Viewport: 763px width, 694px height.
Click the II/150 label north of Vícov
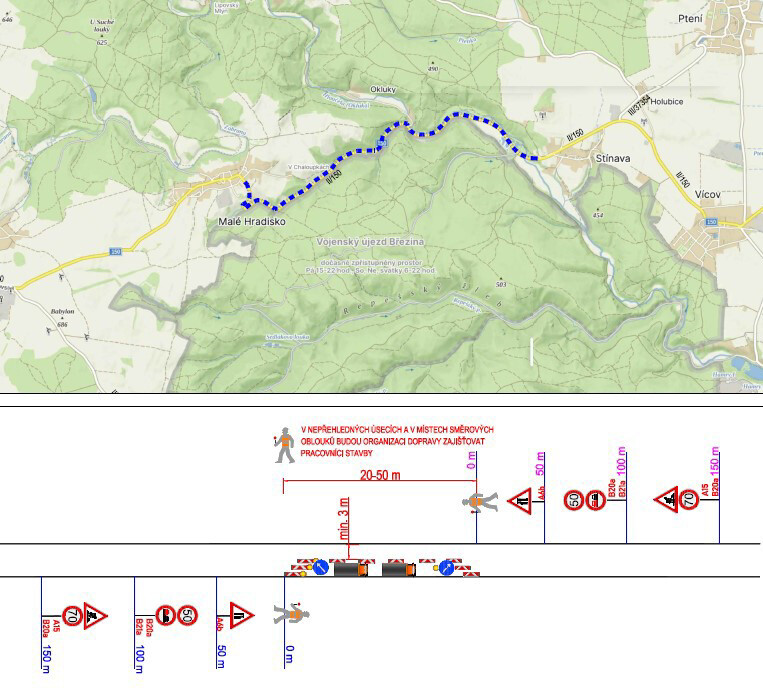tap(683, 179)
